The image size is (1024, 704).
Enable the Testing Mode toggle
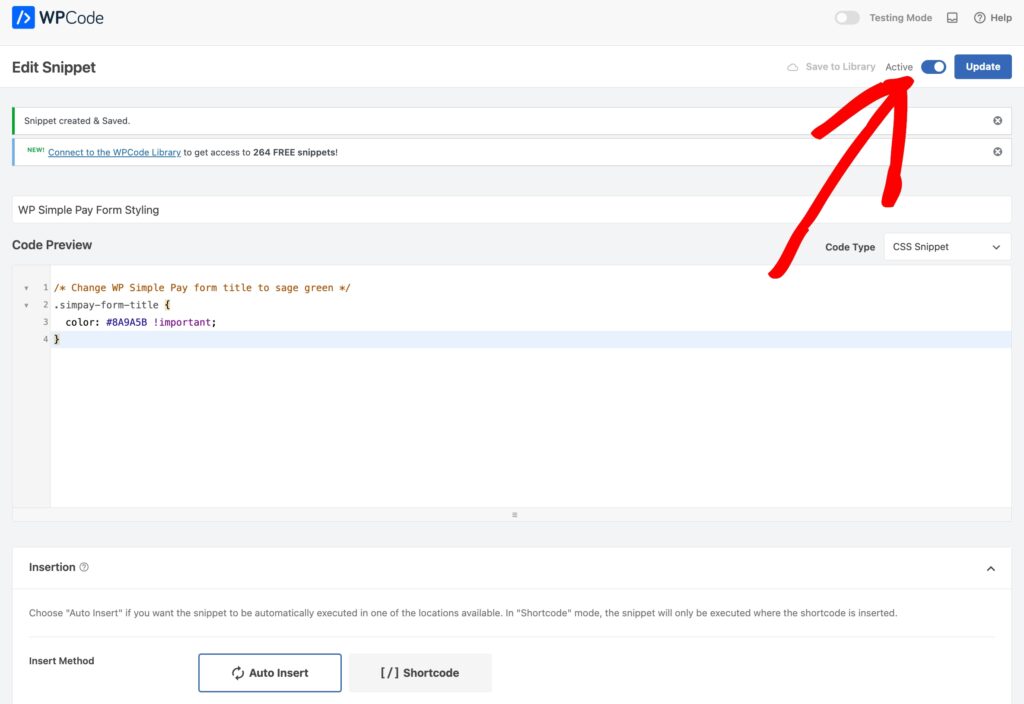tap(847, 18)
